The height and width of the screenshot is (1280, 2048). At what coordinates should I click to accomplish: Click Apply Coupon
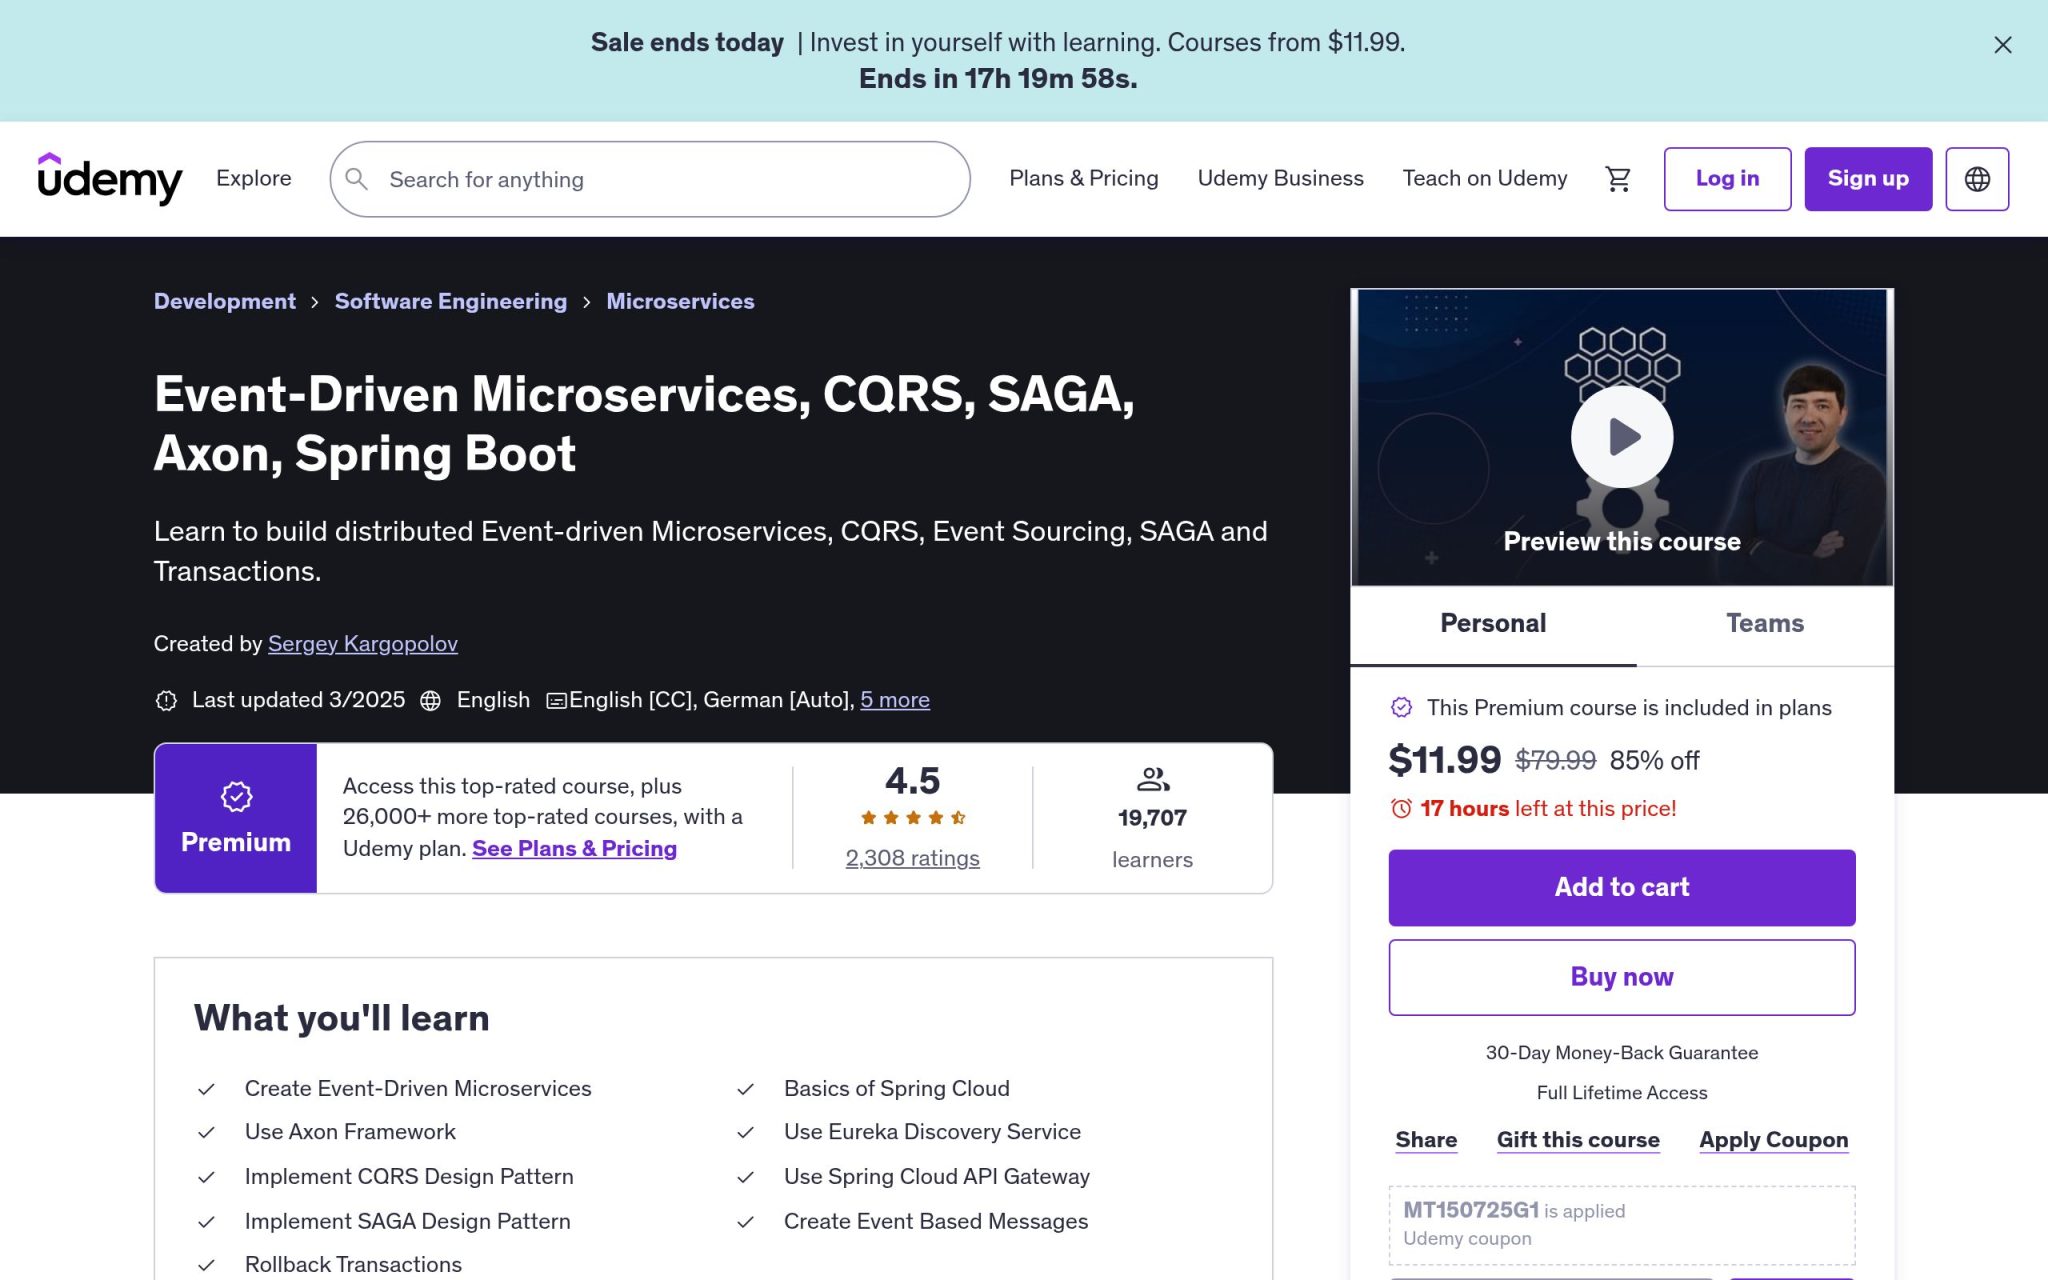click(x=1773, y=1140)
